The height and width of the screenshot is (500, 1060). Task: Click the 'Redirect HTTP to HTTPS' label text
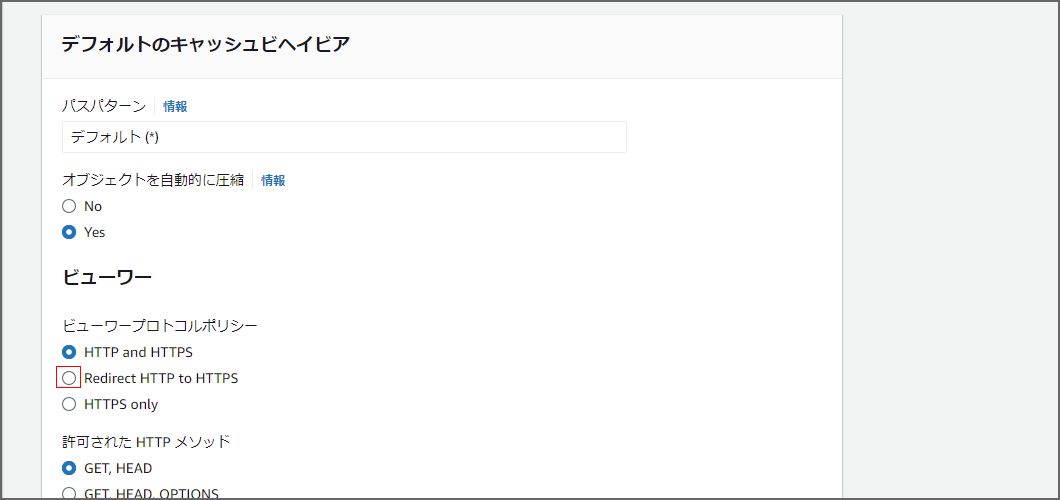point(161,378)
